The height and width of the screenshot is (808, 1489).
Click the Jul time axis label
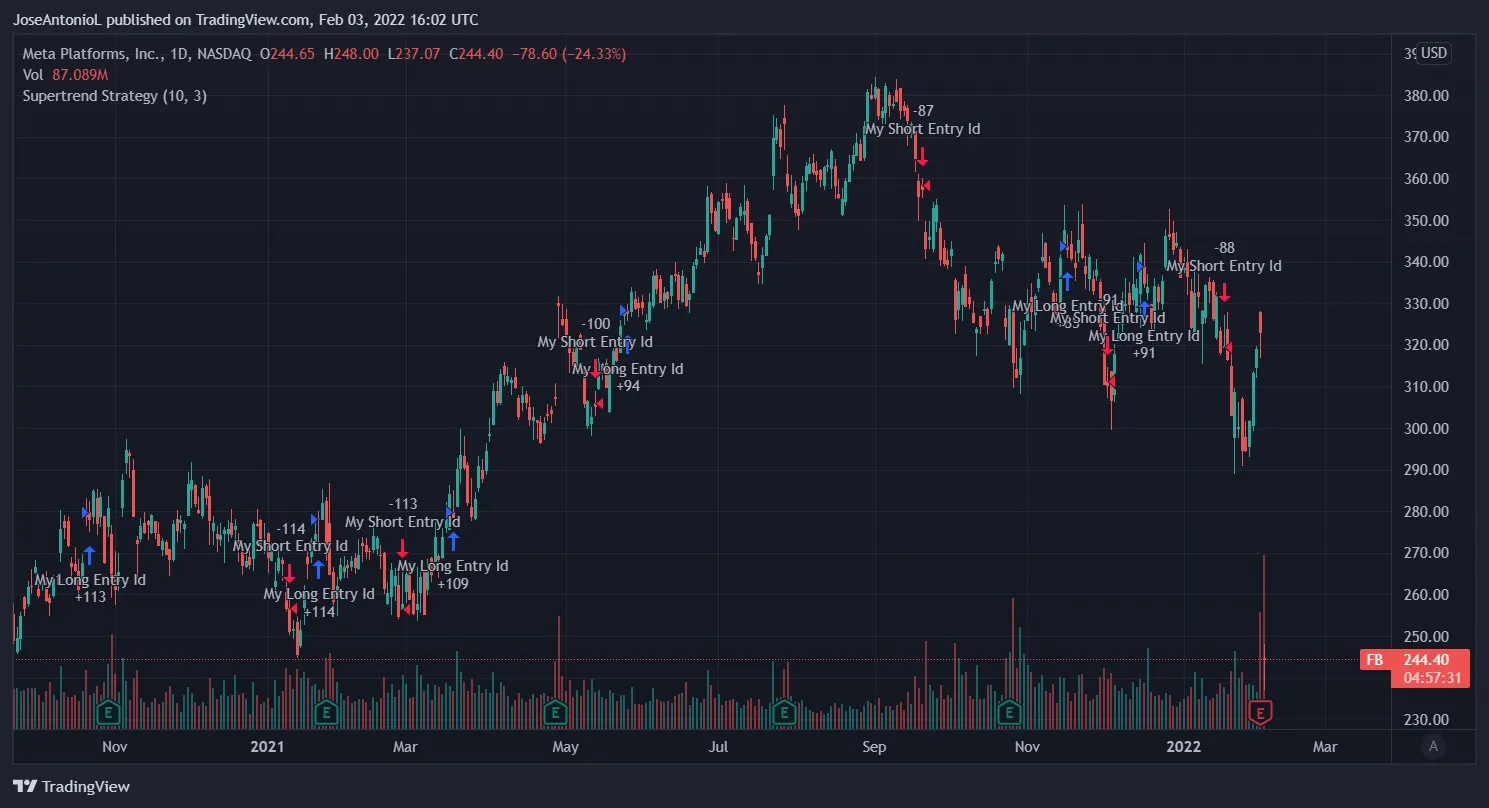[719, 746]
